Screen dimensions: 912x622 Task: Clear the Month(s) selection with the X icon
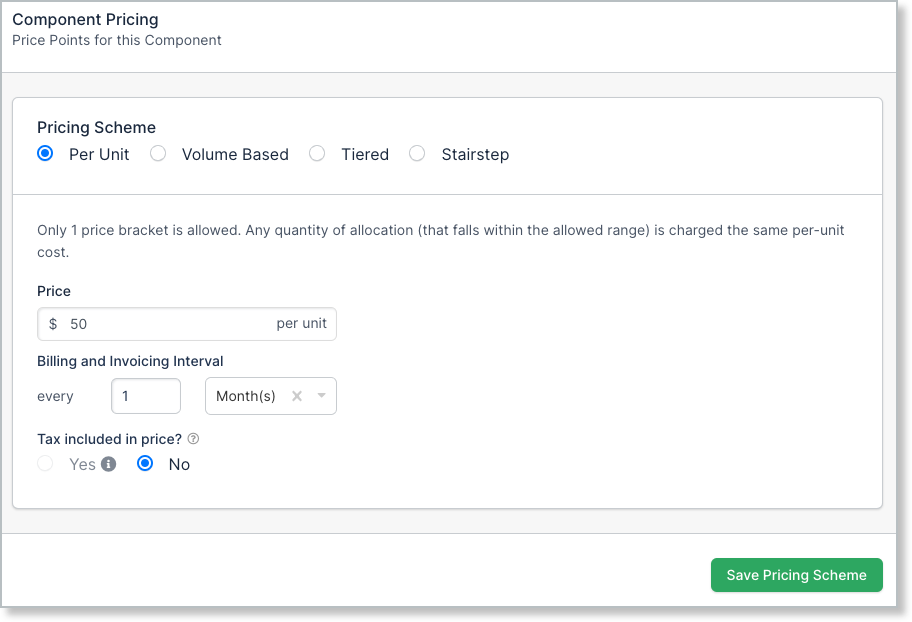click(x=297, y=396)
